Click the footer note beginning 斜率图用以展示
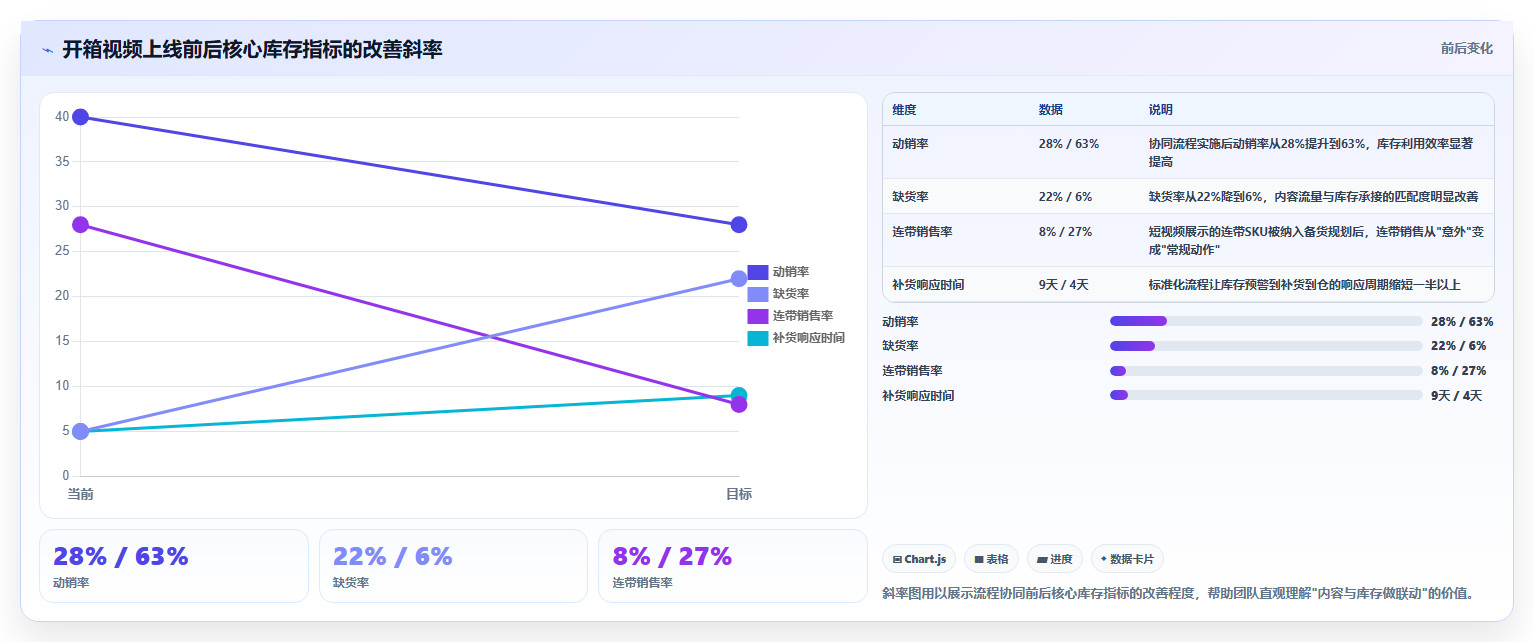Viewport: 1534px width, 642px height. click(1178, 593)
